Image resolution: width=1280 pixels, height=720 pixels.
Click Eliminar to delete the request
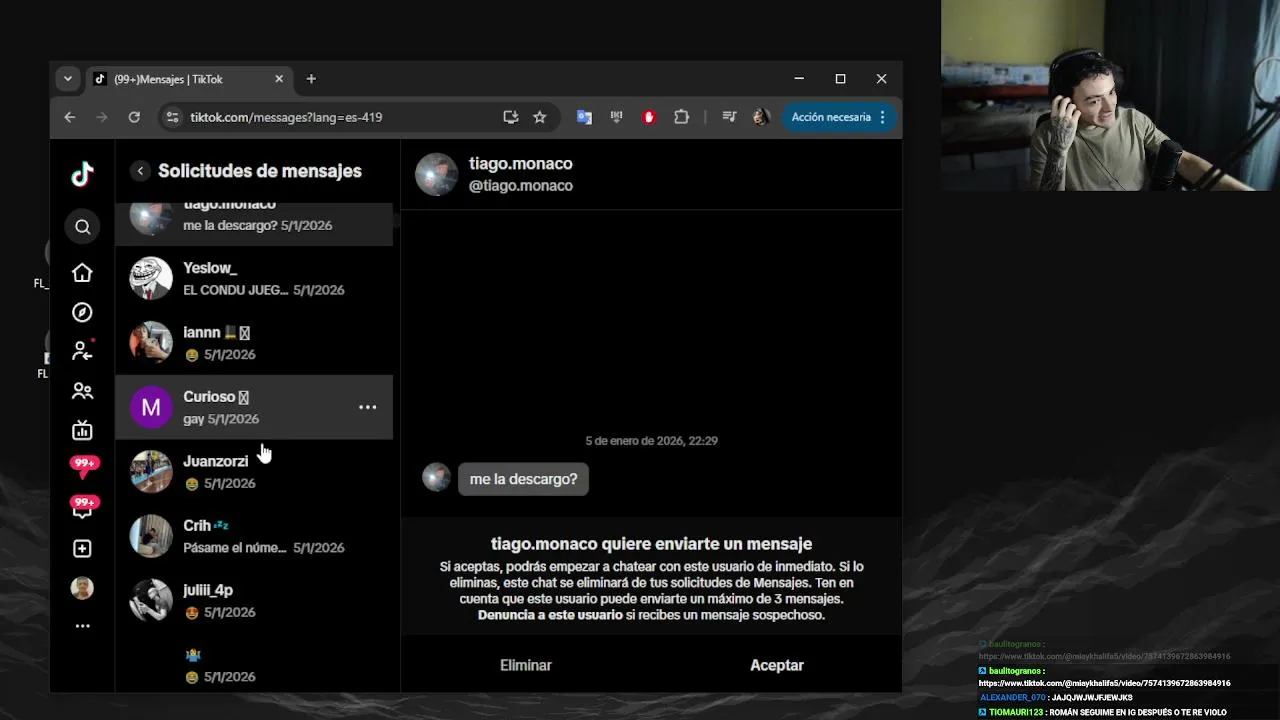[x=526, y=665]
